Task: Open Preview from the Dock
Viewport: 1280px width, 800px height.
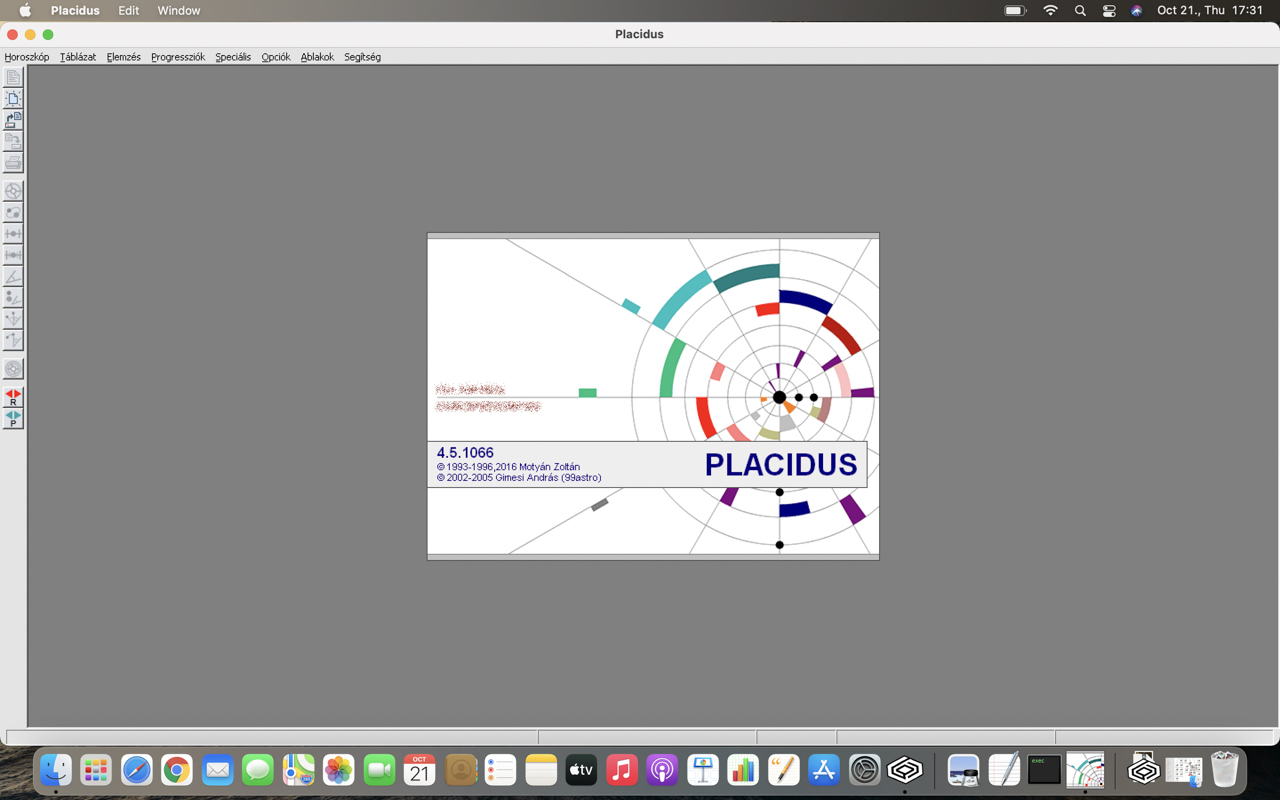Action: (x=963, y=770)
